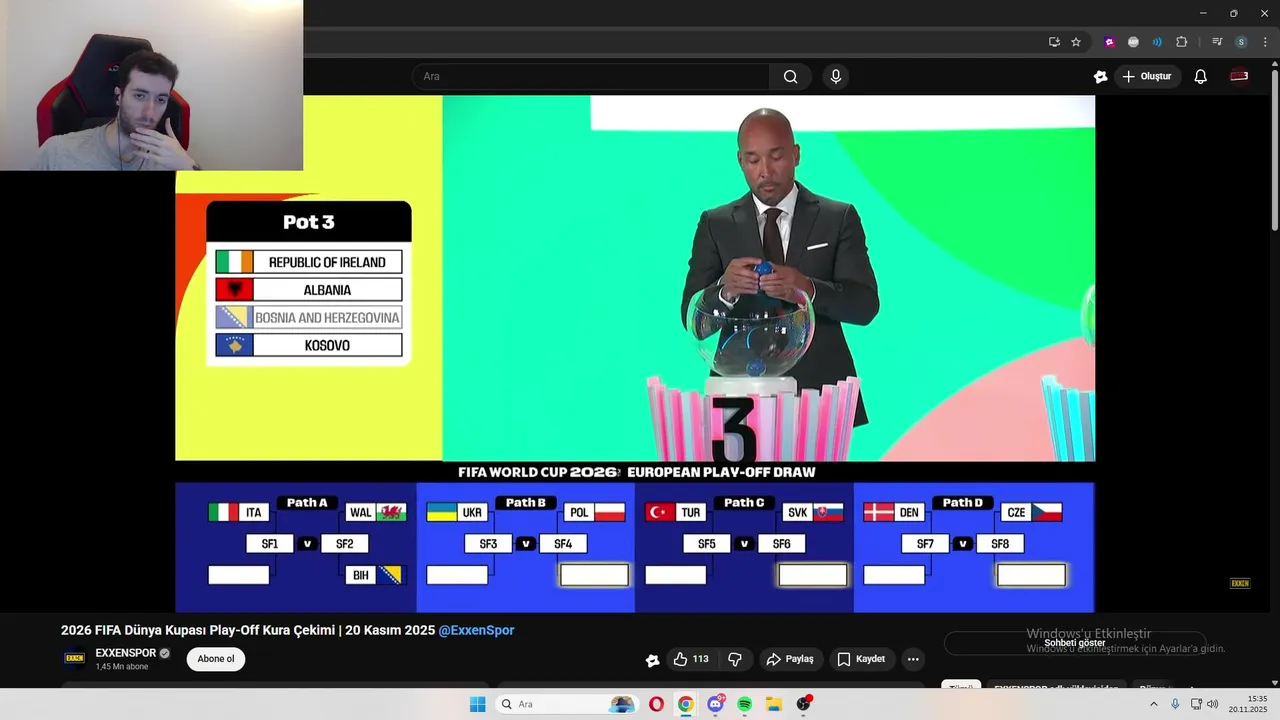Click the blue sound waves extension icon

[x=1157, y=42]
